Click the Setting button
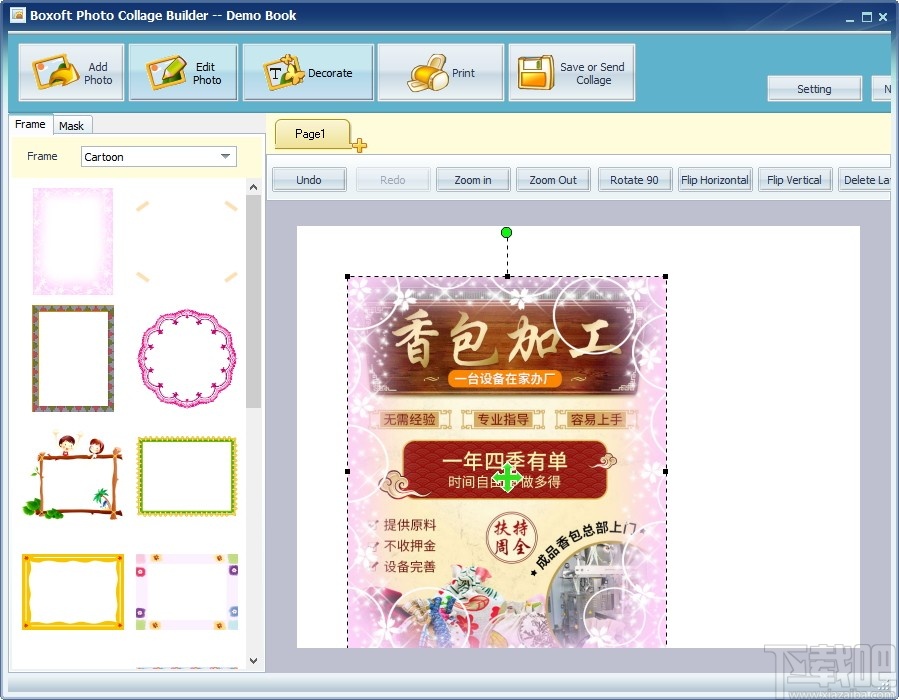Viewport: 899px width, 700px height. [x=813, y=88]
